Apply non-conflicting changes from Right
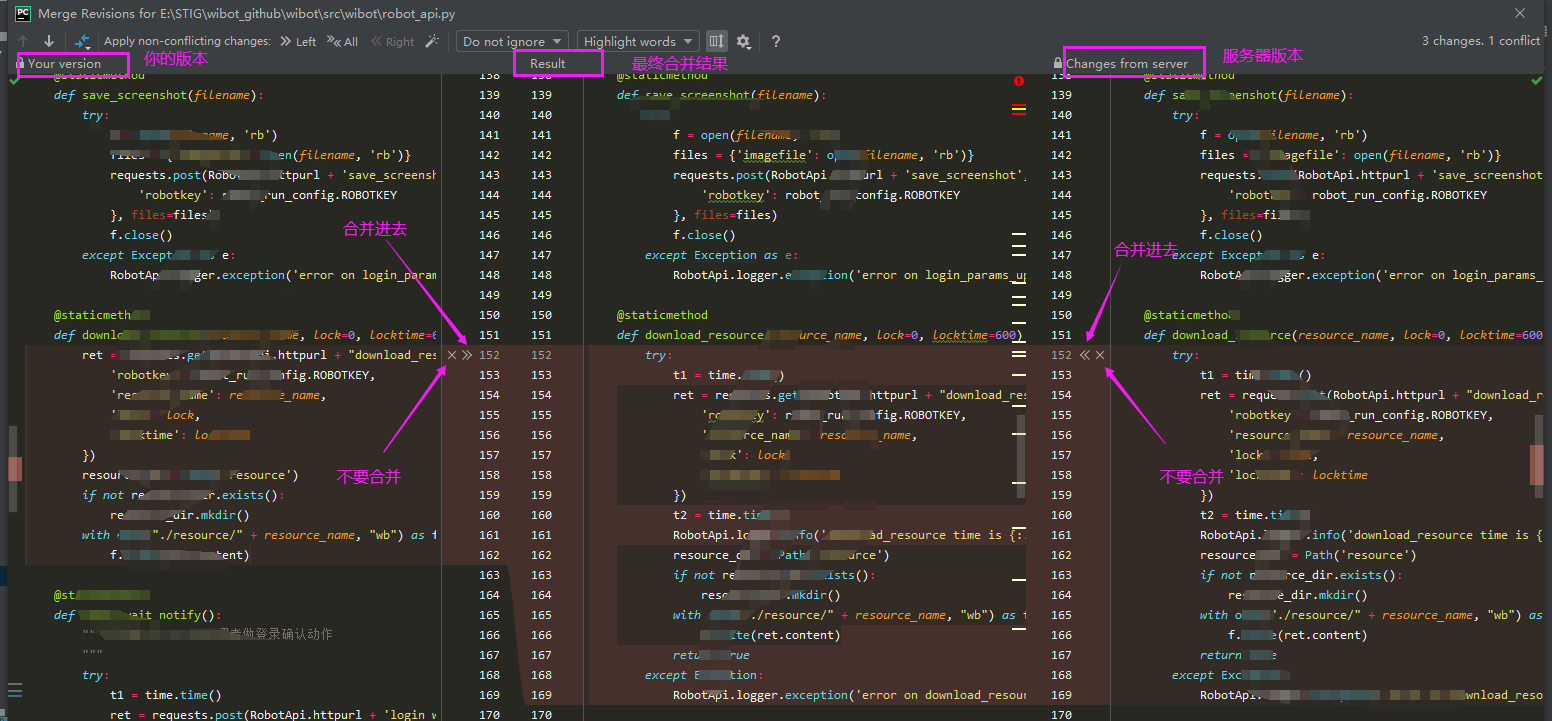 pyautogui.click(x=392, y=41)
